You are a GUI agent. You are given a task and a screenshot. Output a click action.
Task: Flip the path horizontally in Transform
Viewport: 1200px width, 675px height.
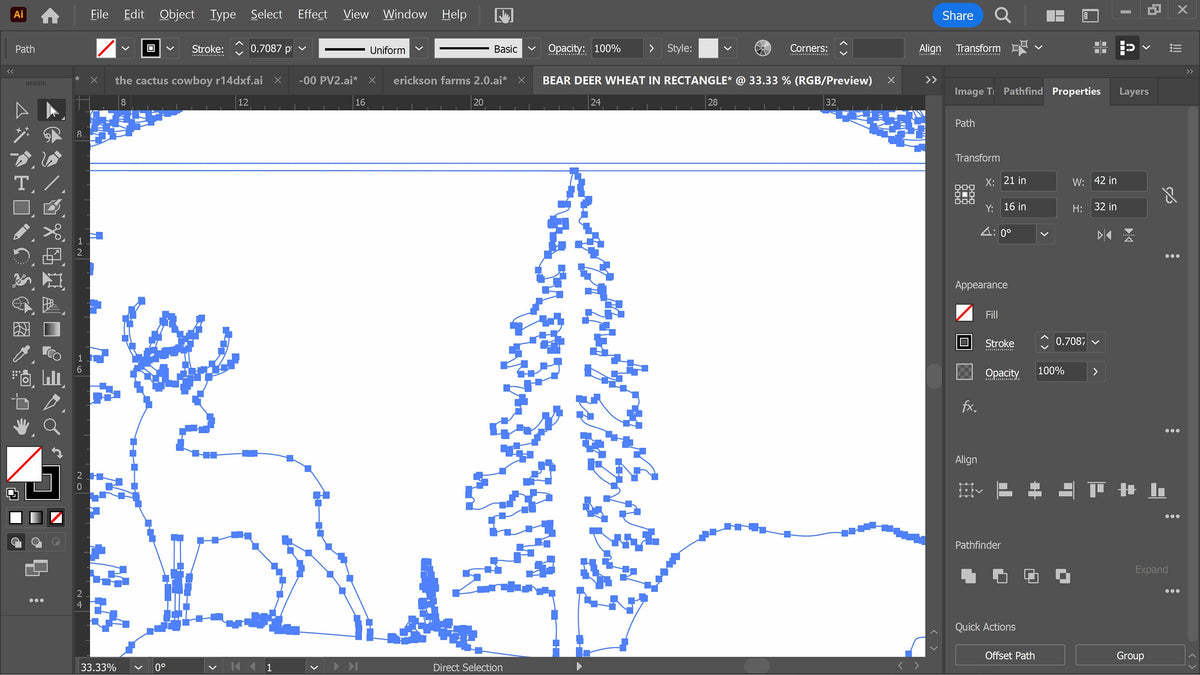1104,235
